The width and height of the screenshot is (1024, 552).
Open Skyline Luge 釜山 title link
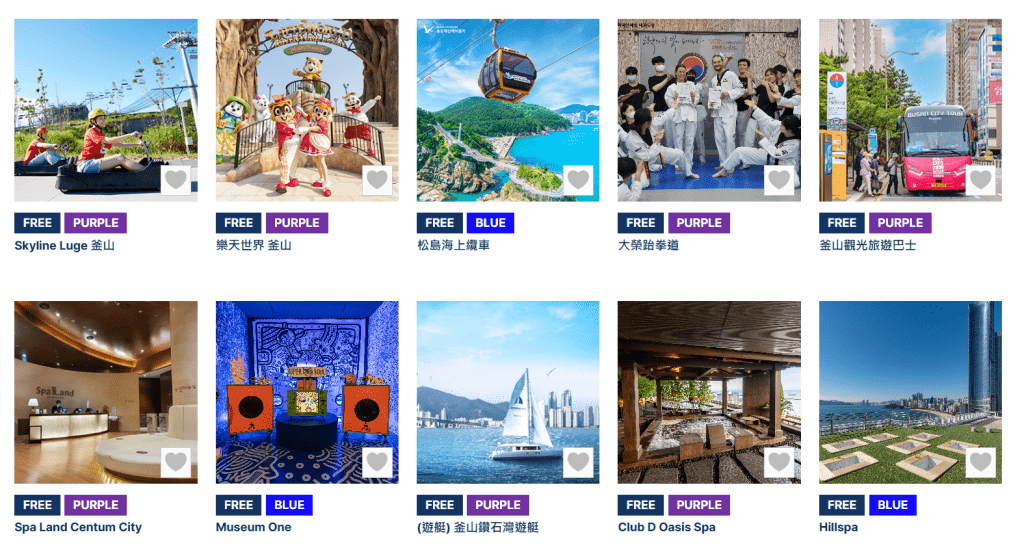coord(65,246)
